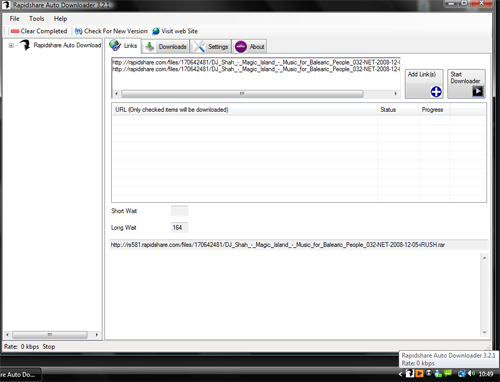Screen dimensions: 500x382
Task: Select Rapidshare Auto Download tree item
Action: (x=67, y=45)
